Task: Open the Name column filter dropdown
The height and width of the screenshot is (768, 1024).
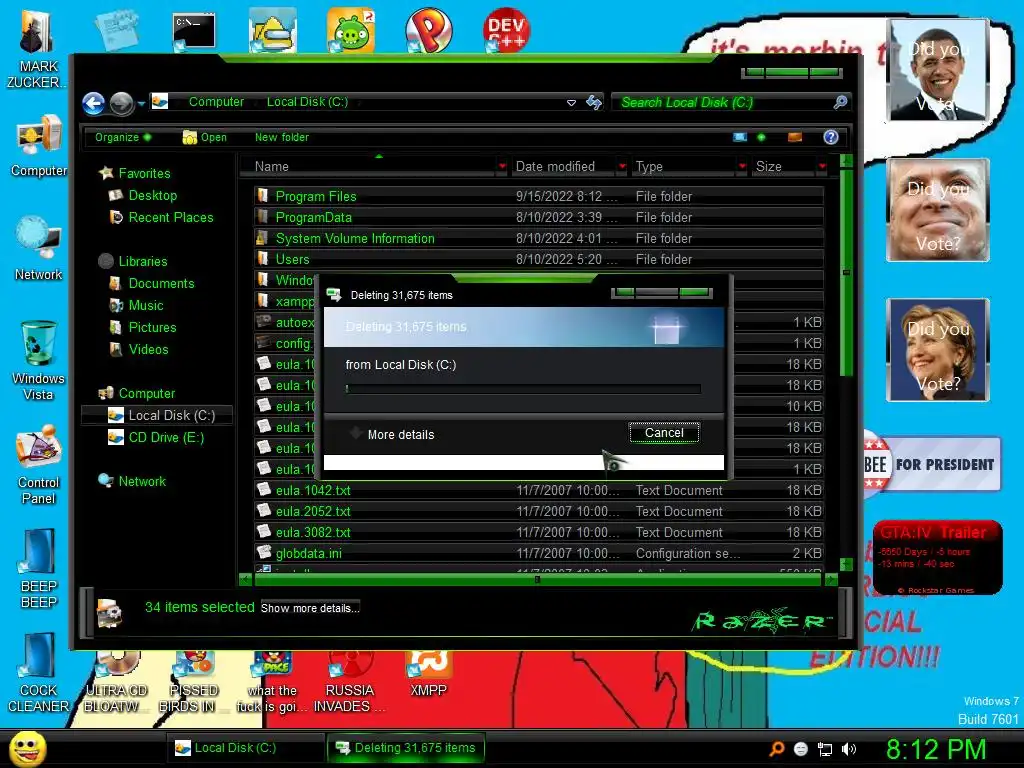Action: 502,167
